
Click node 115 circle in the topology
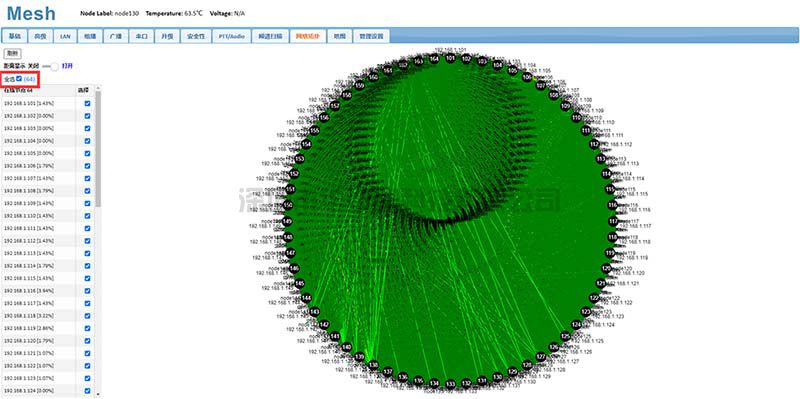point(610,189)
